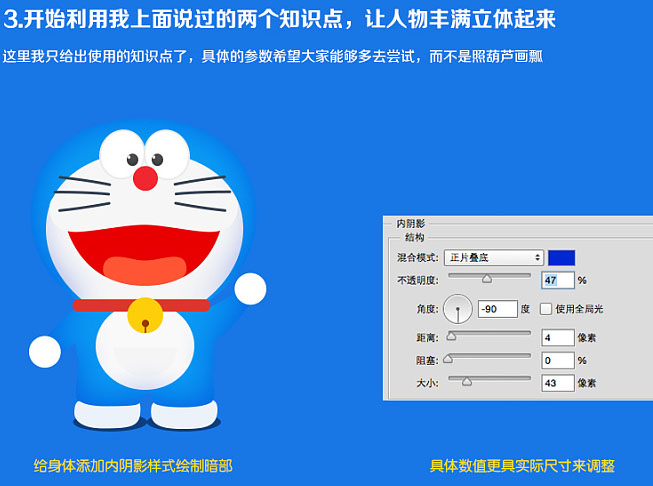Viewport: 653px width, 486px height.
Task: Click the 混合模式 label
Action: click(417, 258)
